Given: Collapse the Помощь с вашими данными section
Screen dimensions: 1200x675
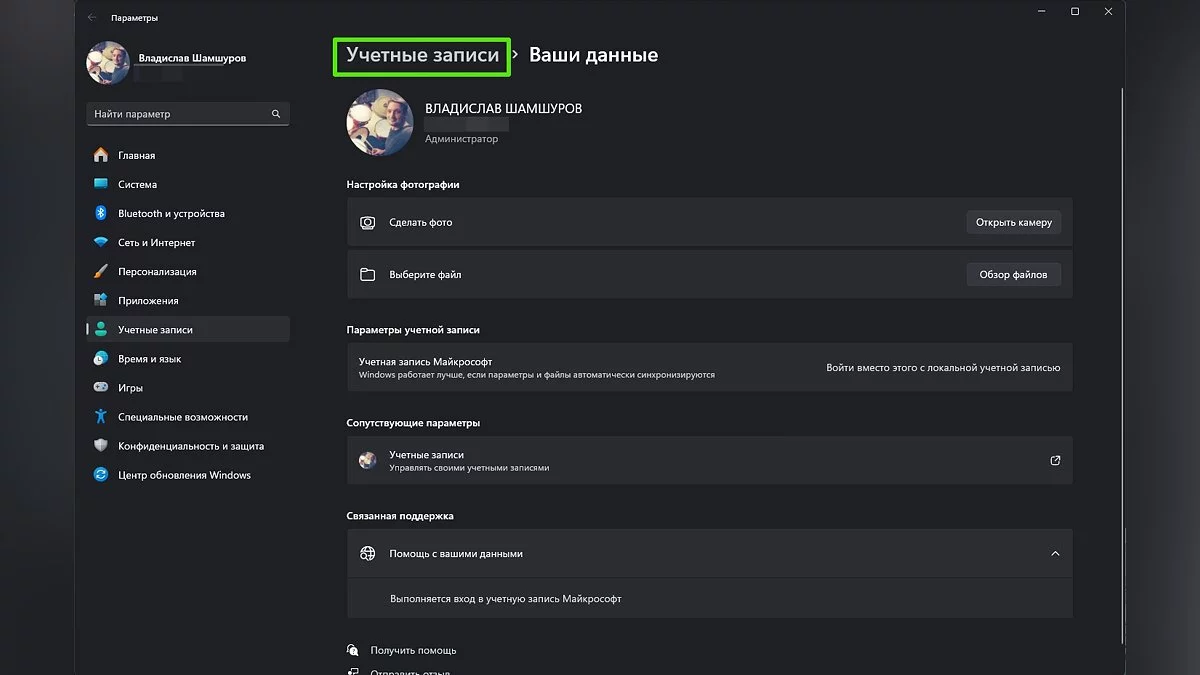Looking at the screenshot, I should click(x=1055, y=553).
